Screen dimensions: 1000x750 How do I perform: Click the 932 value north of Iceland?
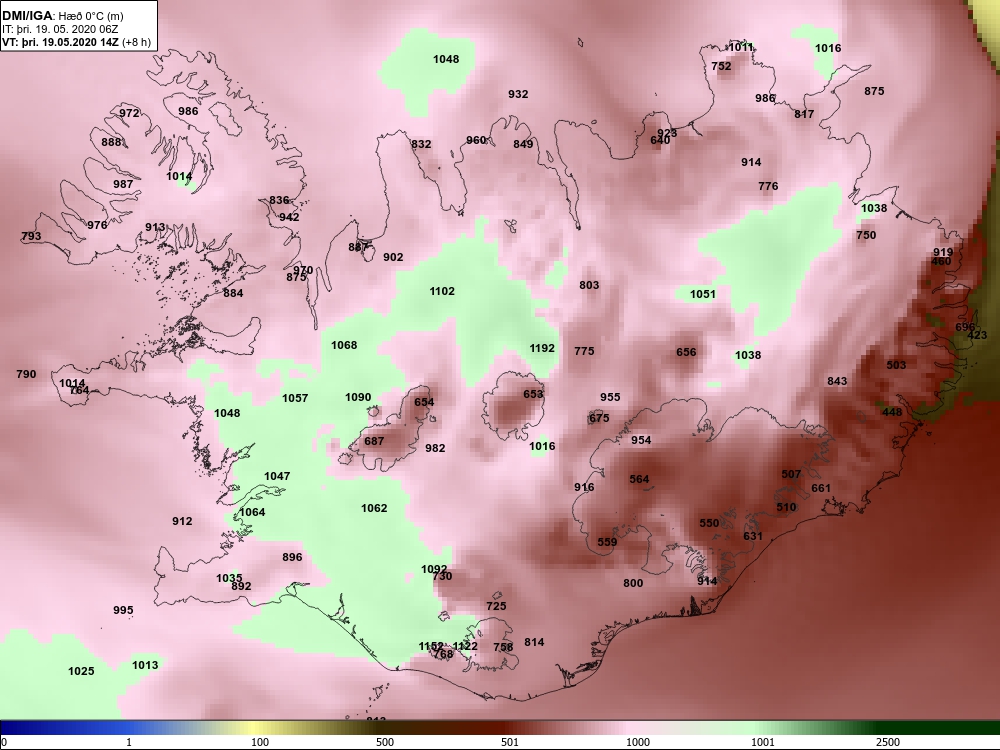click(x=518, y=94)
